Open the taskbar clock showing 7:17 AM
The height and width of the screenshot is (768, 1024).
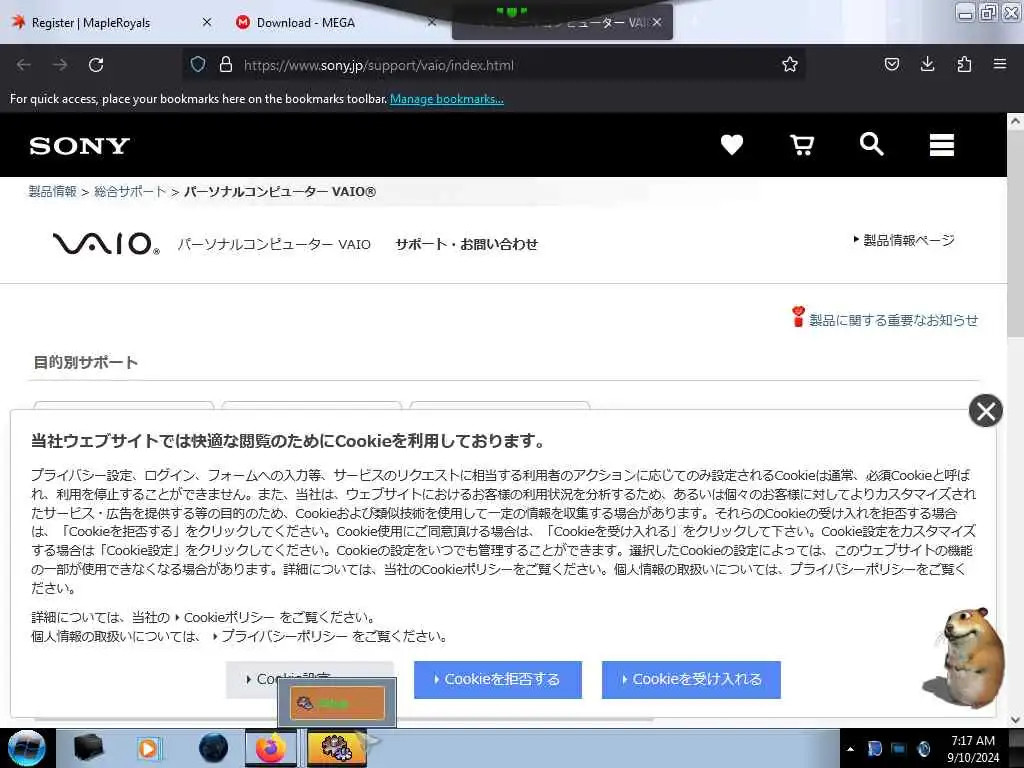pos(973,749)
